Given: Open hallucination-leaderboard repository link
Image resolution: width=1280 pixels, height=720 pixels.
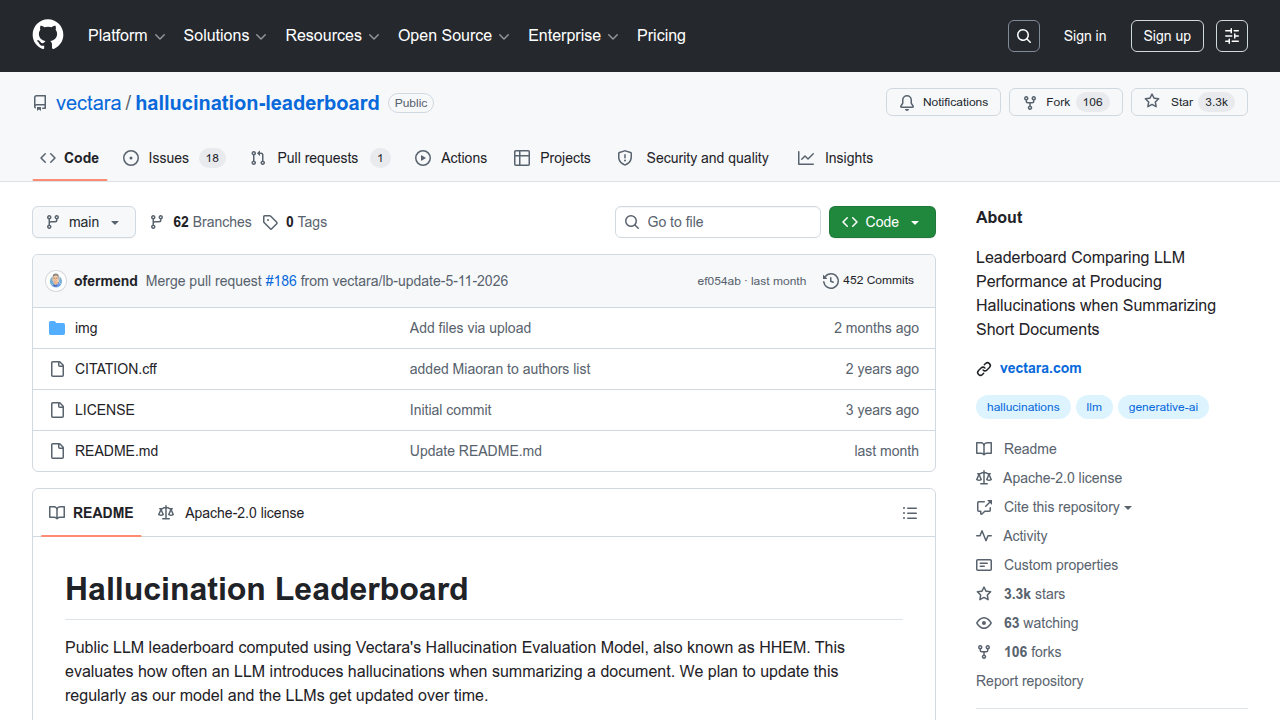Looking at the screenshot, I should pyautogui.click(x=258, y=103).
